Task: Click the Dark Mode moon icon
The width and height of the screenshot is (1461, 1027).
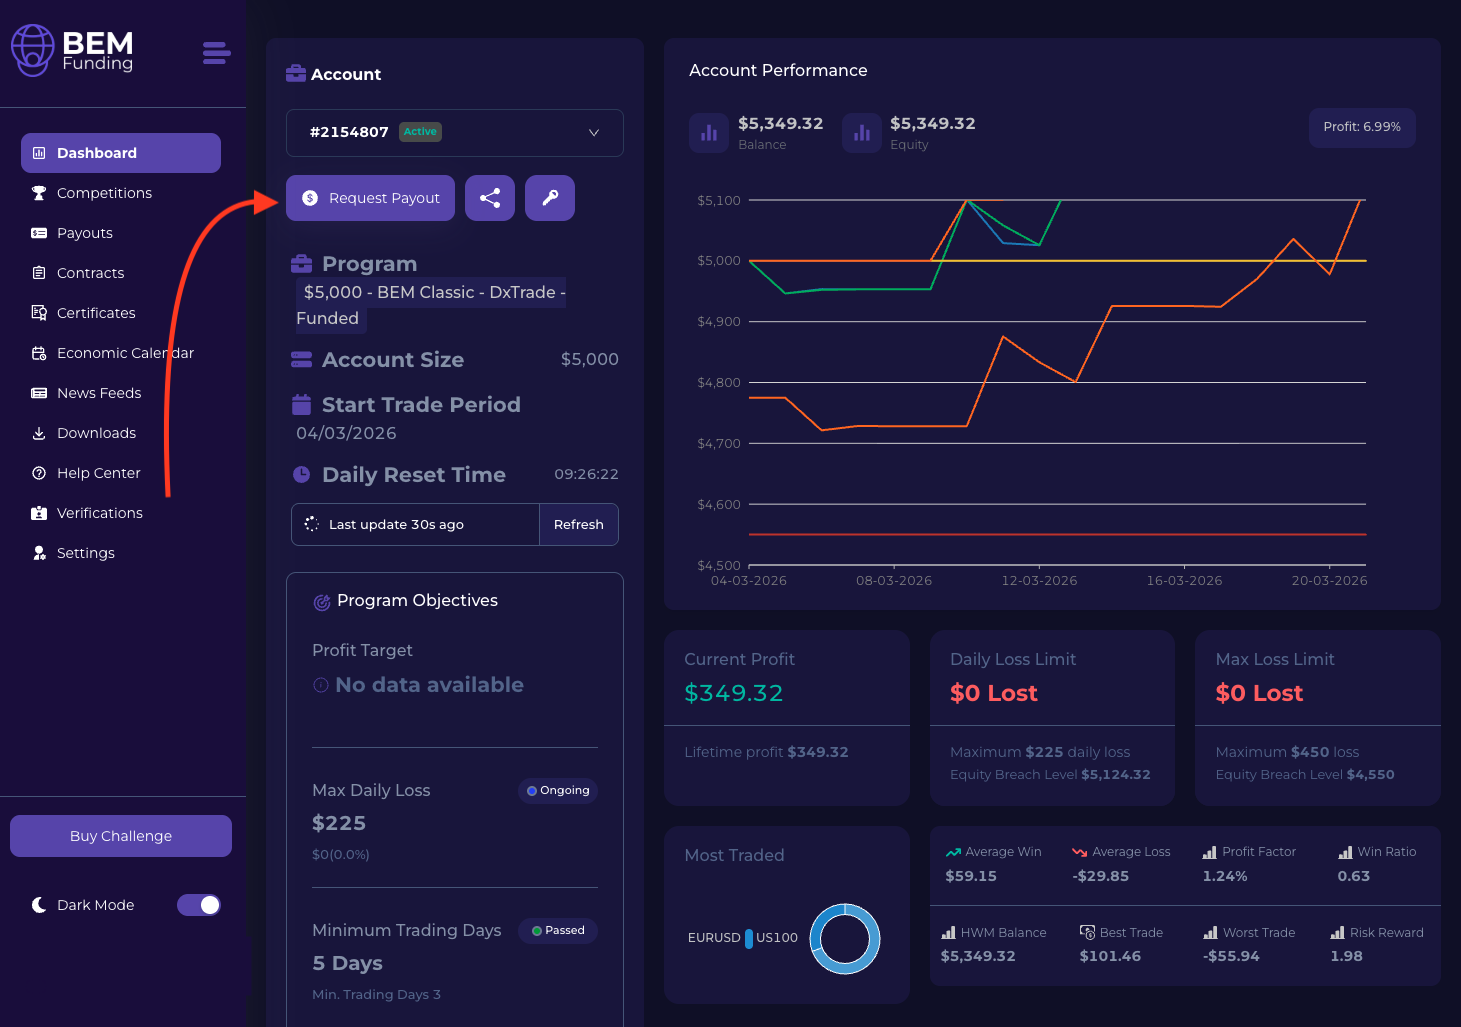Action: pos(39,905)
